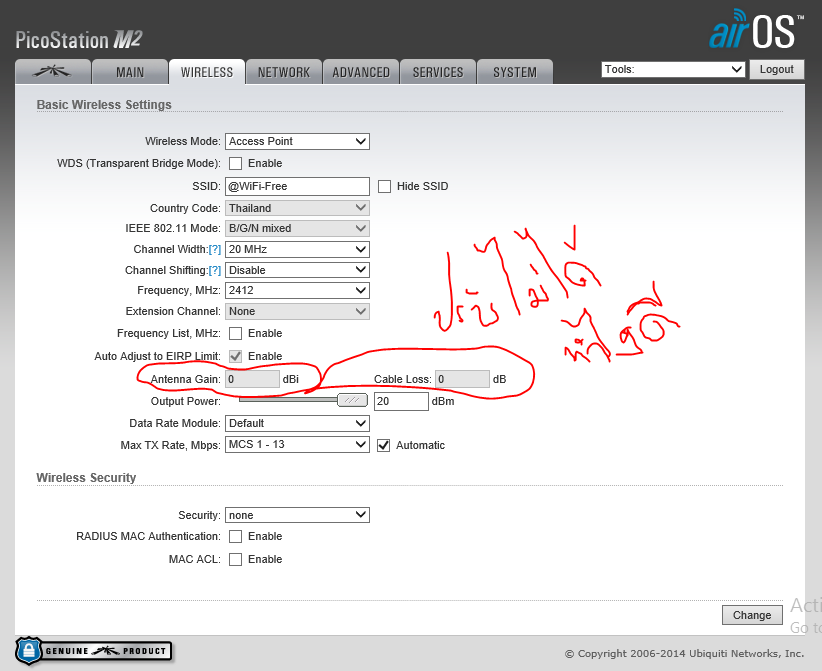Click the Change button
Viewport: 822px width, 671px height.
click(x=752, y=615)
